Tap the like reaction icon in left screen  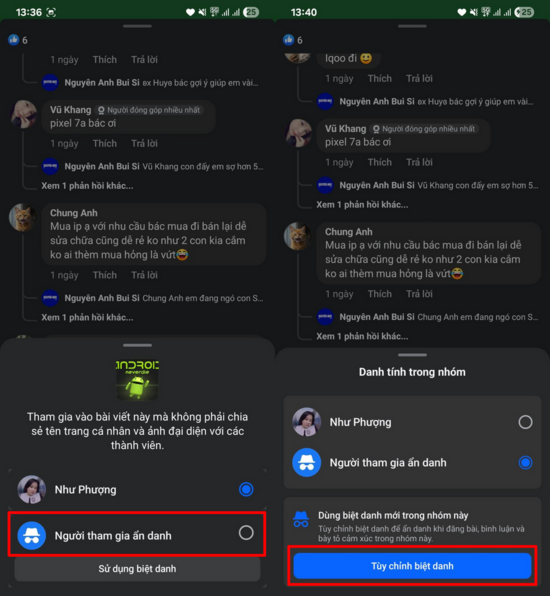(14, 40)
